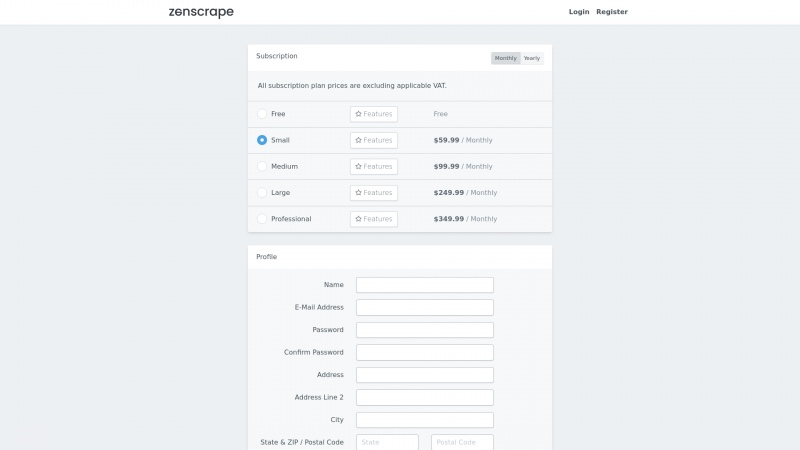Show Features for the Medium plan
Image resolution: width=800 pixels, height=450 pixels.
pos(374,166)
